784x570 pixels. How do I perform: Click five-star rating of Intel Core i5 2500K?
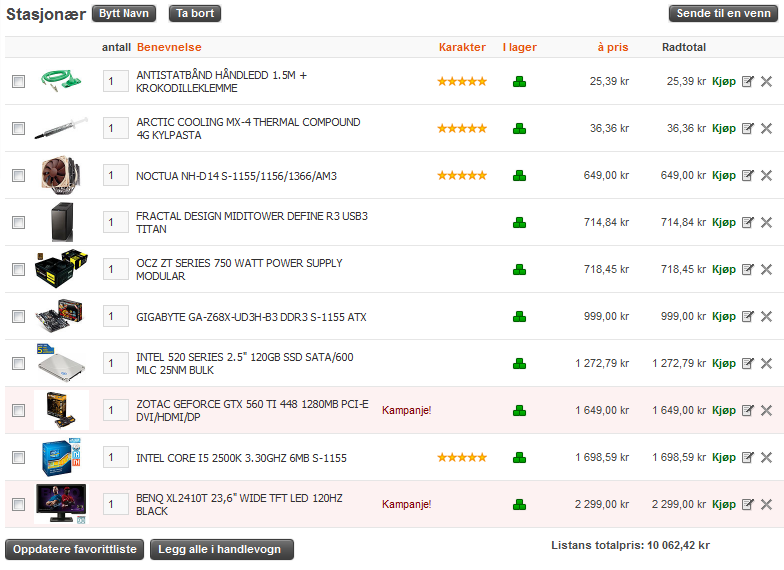click(x=462, y=458)
